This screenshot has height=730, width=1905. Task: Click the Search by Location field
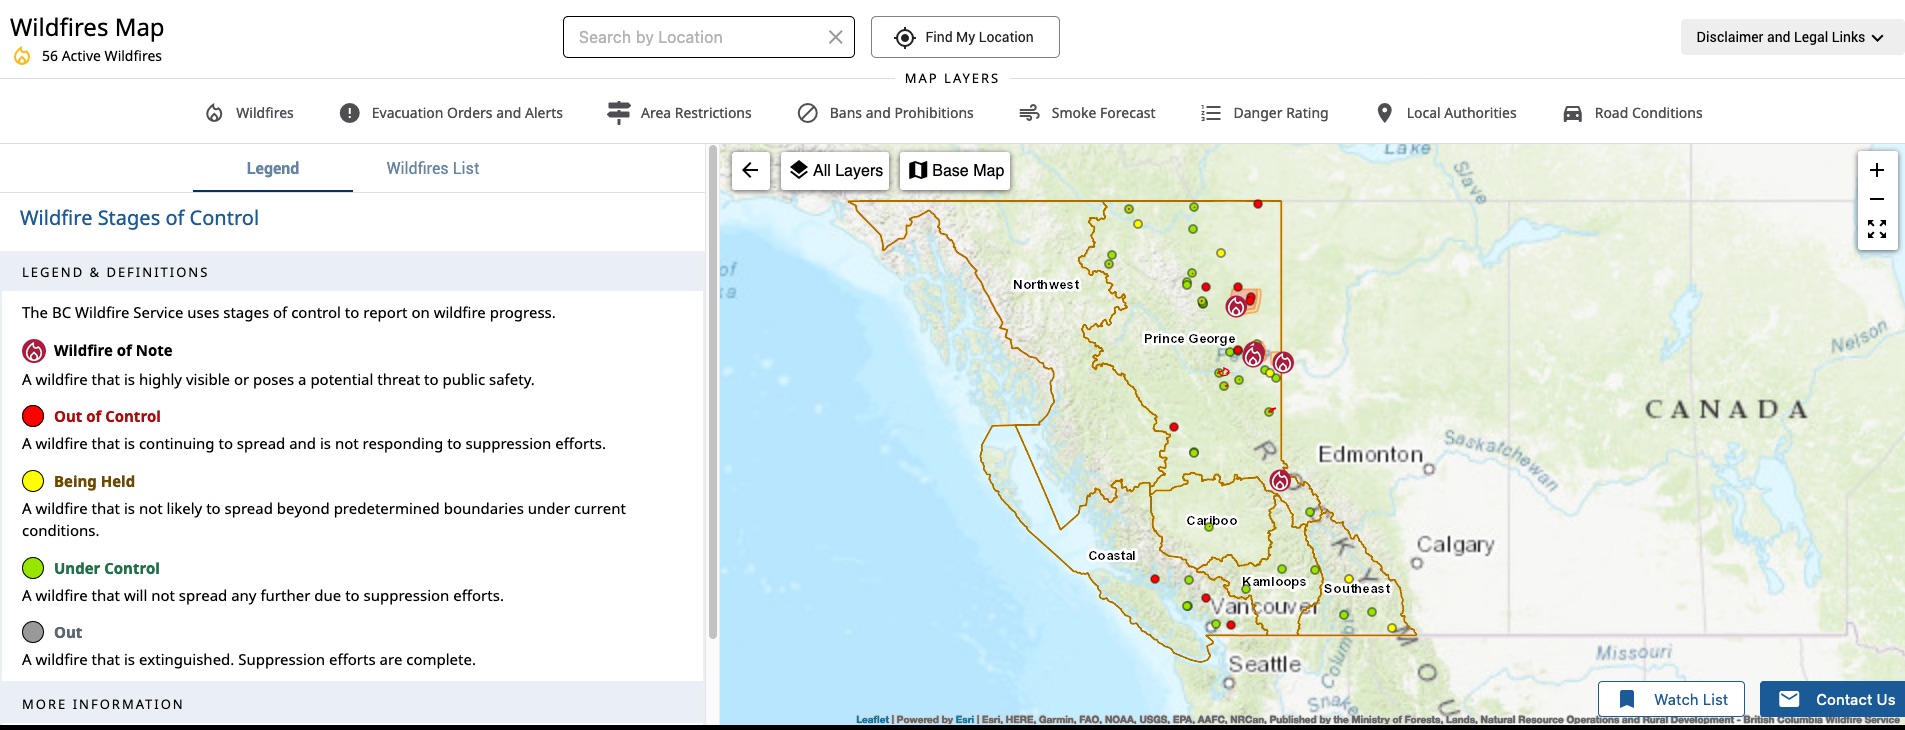[x=695, y=37]
